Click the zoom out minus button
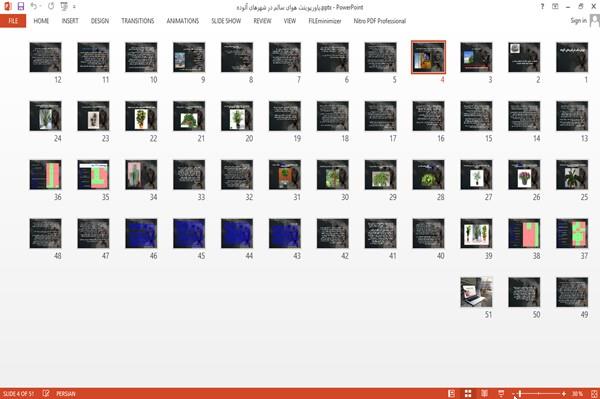Viewport: 600px width, 399px height. (514, 394)
